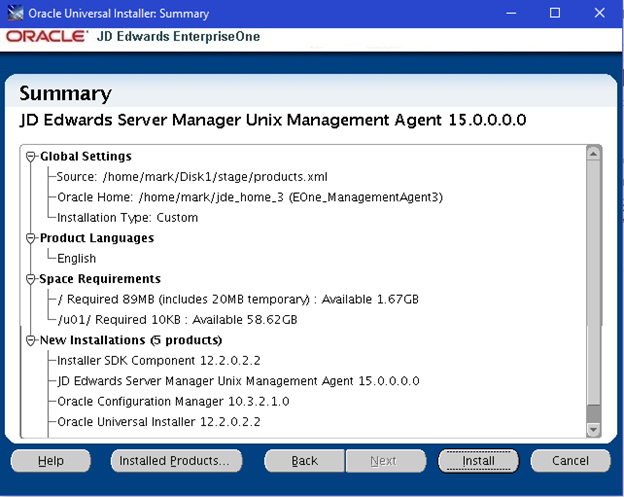Click the ORACLE logo
This screenshot has width=624, height=497.
(47, 36)
